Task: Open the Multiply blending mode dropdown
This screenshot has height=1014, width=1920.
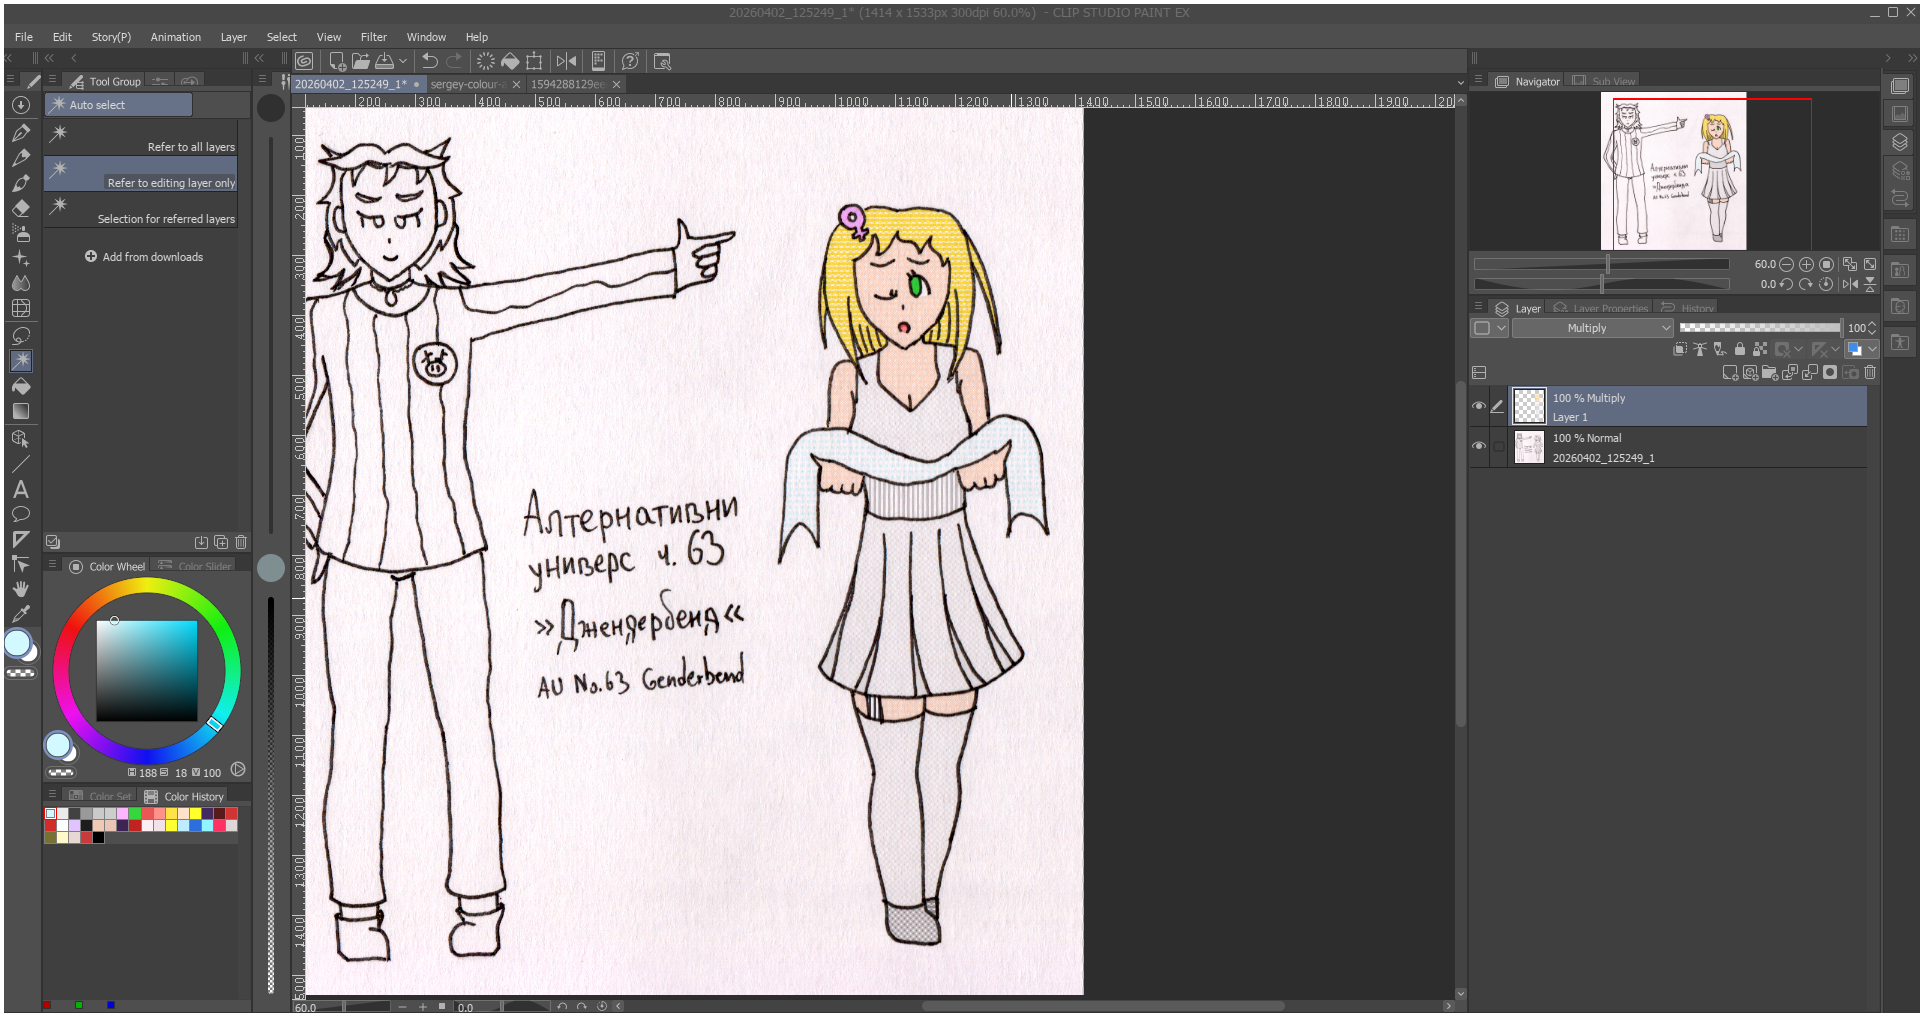Action: pos(1592,328)
